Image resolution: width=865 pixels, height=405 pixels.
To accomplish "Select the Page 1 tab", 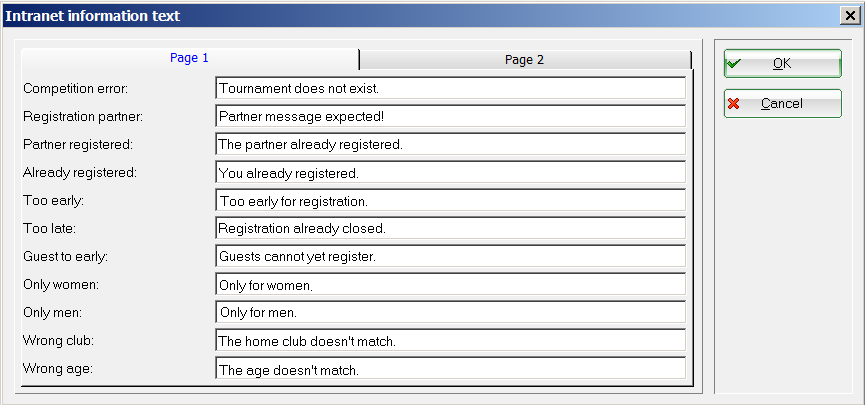I will (x=189, y=58).
